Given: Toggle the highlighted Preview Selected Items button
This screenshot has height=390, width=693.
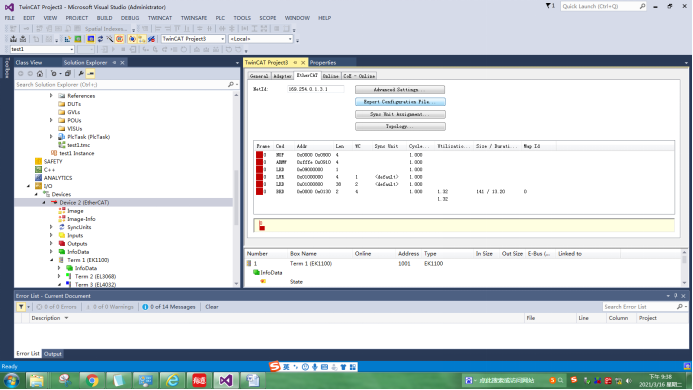Looking at the screenshot, I should click(91, 73).
